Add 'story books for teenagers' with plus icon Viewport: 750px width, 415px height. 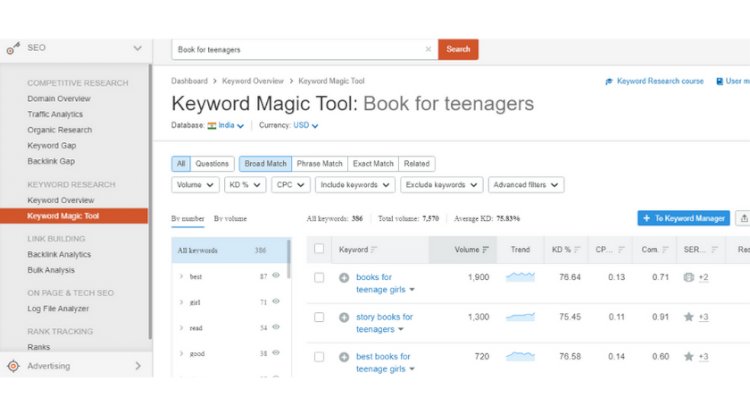pos(344,317)
